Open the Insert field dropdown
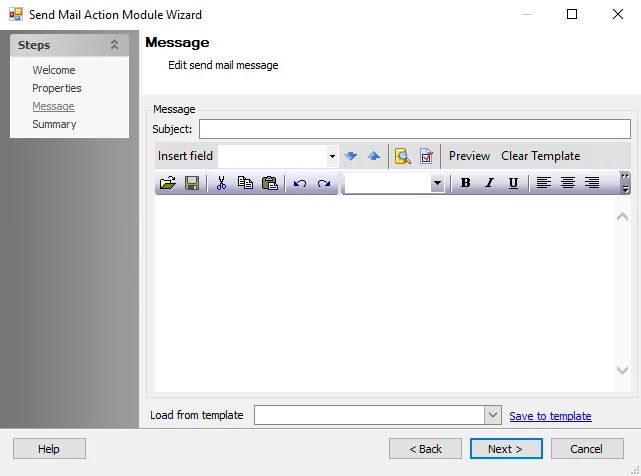The width and height of the screenshot is (641, 476). click(x=332, y=156)
